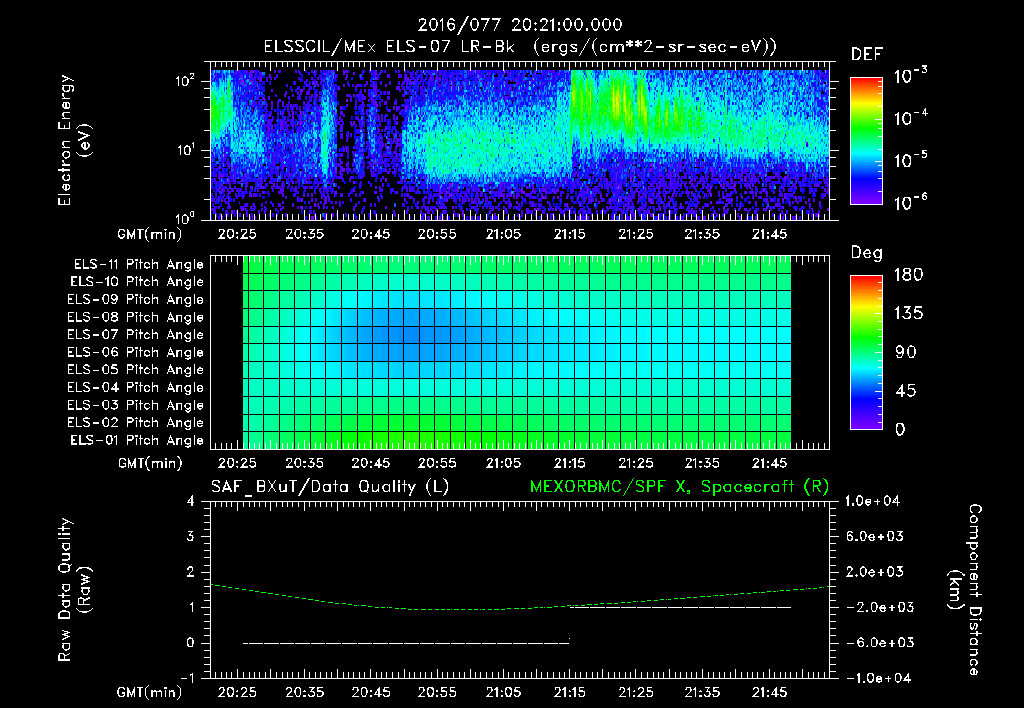
Task: Click the 1.0e+04 right axis value
Action: pyautogui.click(x=872, y=501)
